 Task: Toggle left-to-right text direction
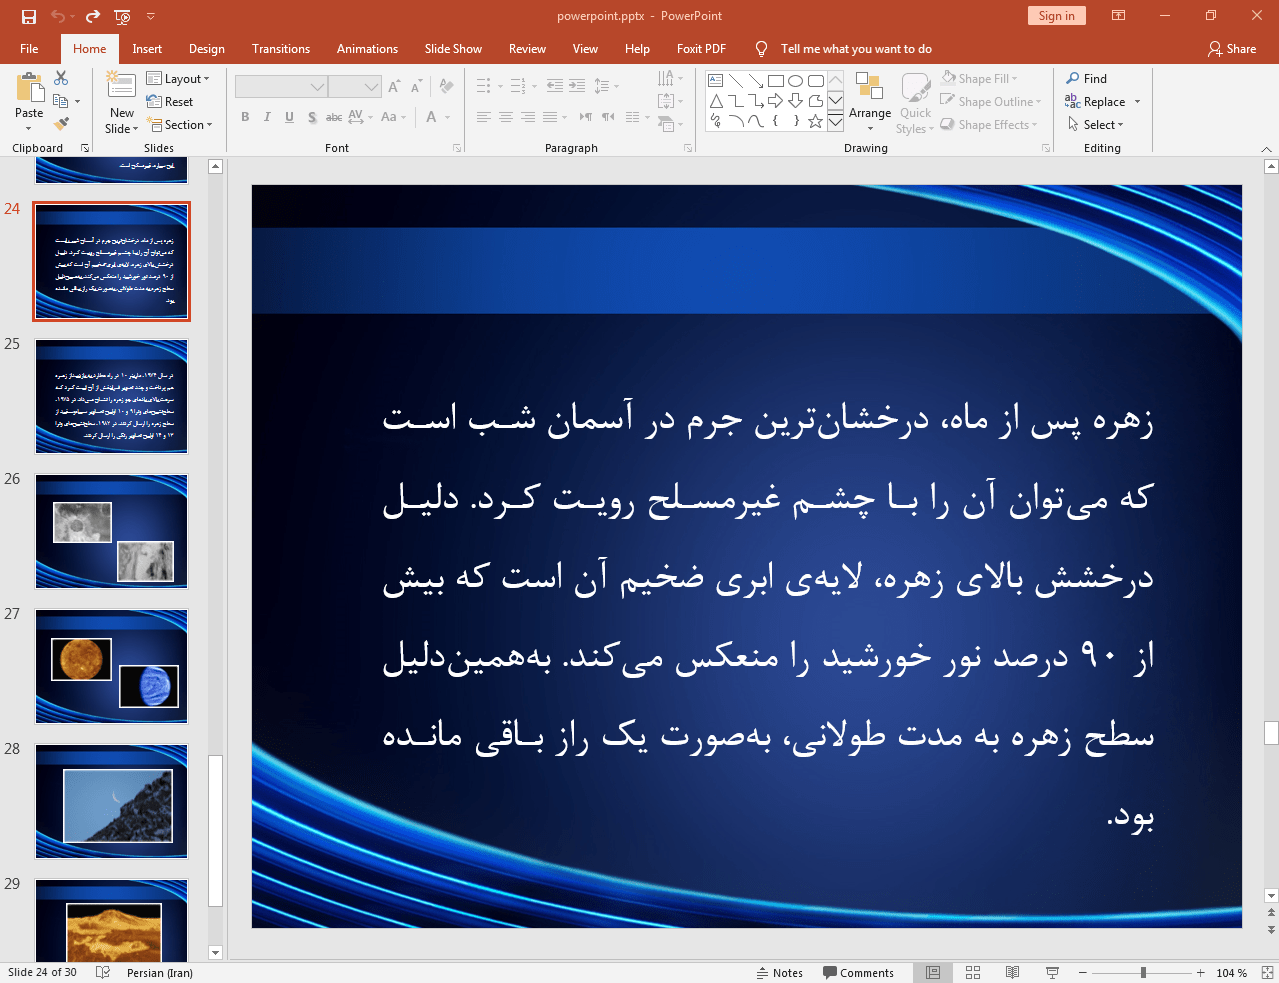[x=585, y=117]
